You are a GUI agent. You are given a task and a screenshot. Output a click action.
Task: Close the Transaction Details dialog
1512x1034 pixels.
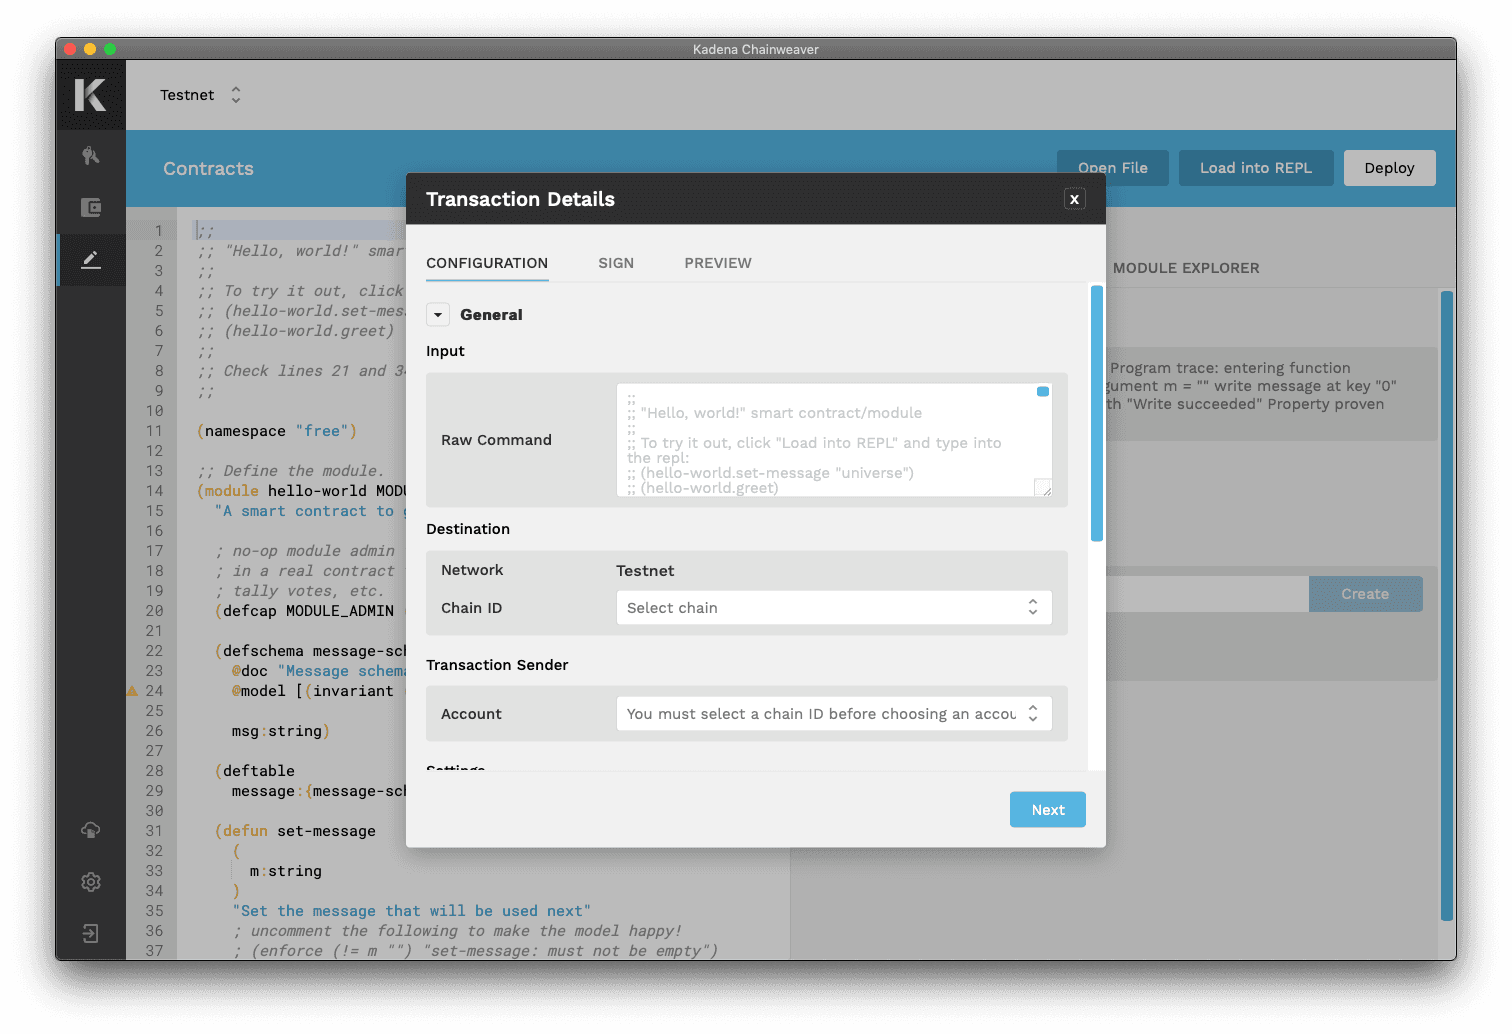click(x=1074, y=199)
